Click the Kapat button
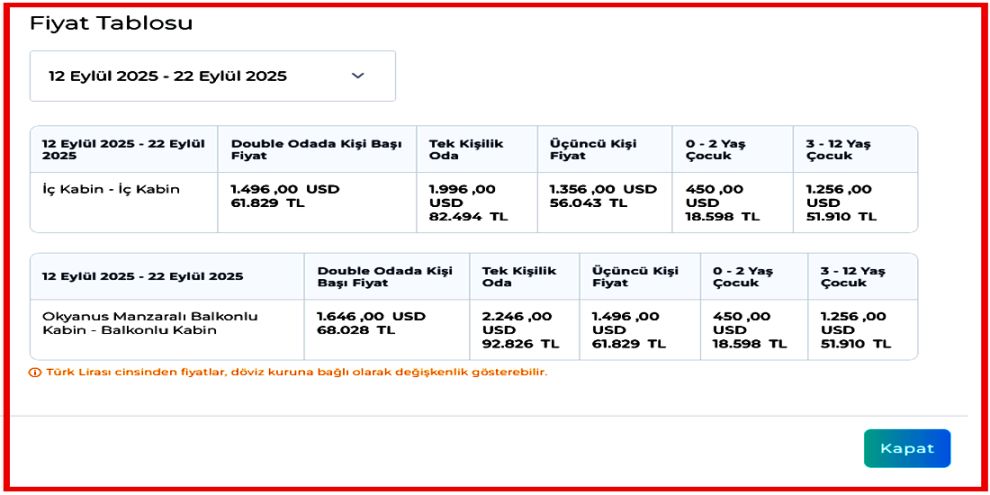Screen dimensions: 990x495 (907, 448)
